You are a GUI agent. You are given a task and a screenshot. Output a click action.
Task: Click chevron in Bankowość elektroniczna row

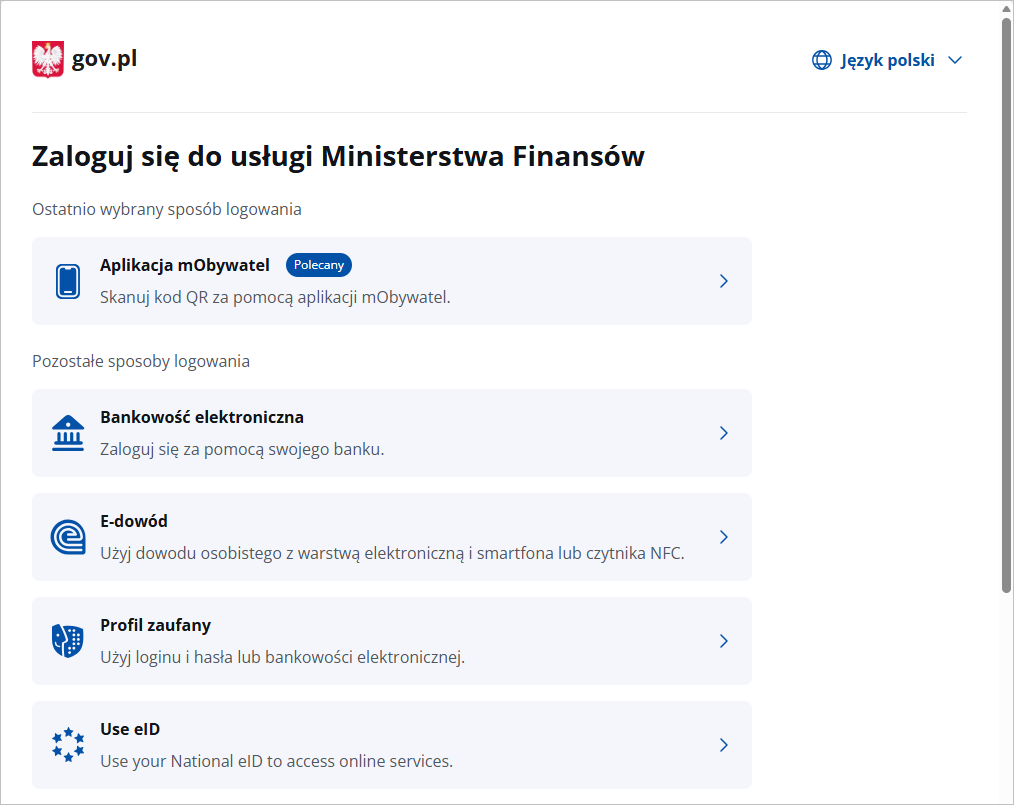pyautogui.click(x=724, y=433)
